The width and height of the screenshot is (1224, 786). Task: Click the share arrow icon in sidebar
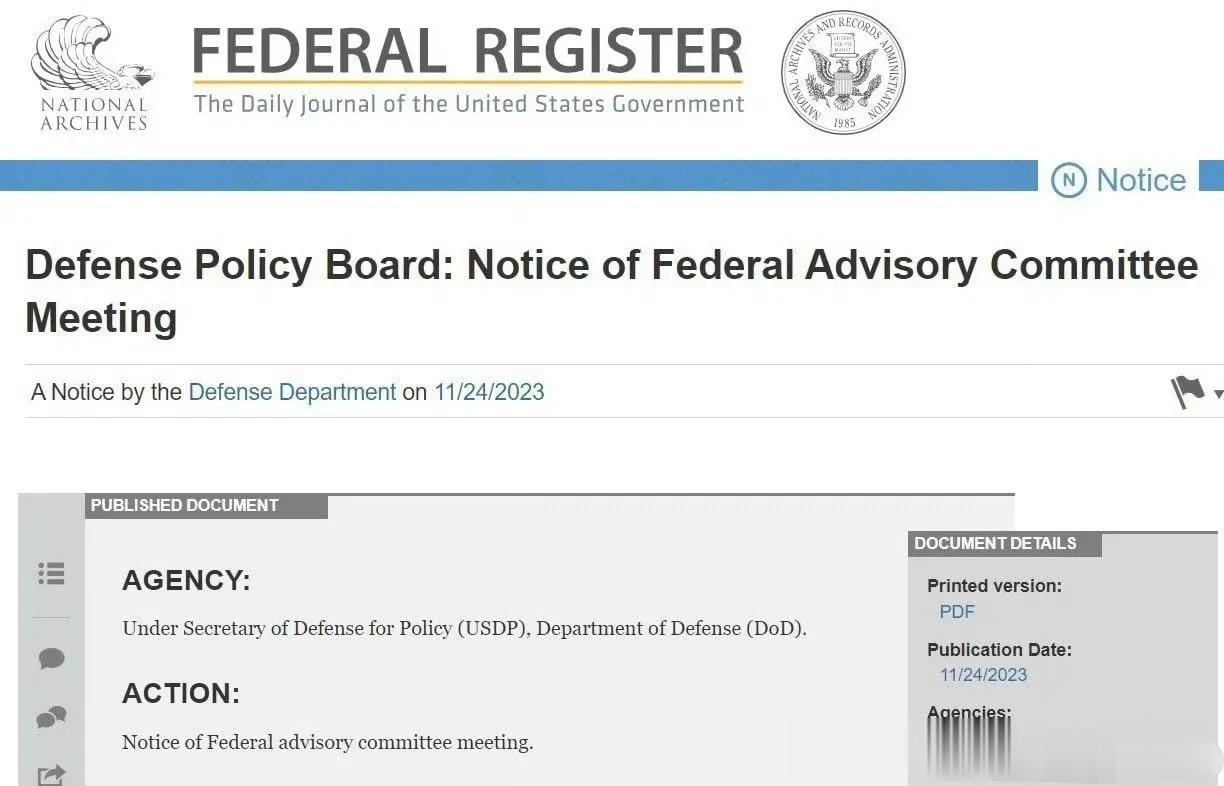pyautogui.click(x=51, y=775)
